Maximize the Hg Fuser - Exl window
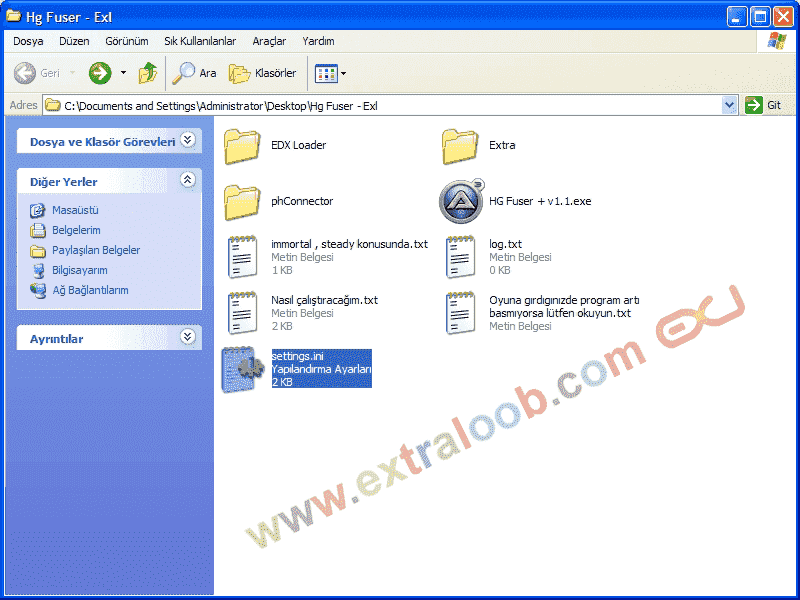The height and width of the screenshot is (600, 800). pos(759,17)
